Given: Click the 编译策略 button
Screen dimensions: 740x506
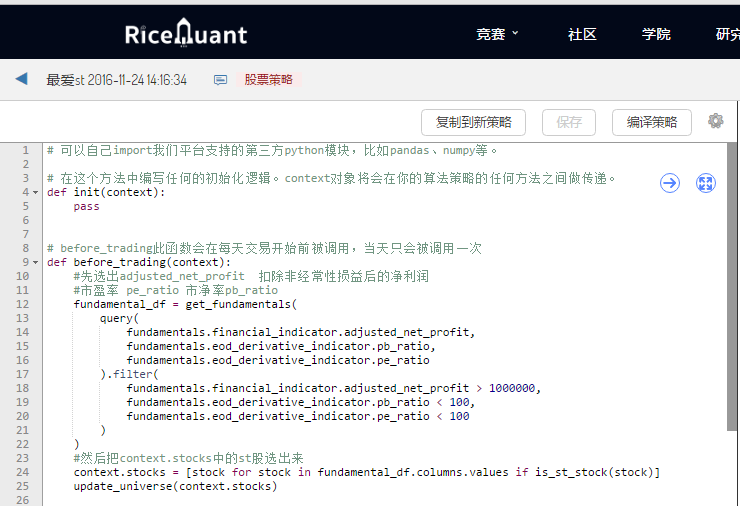Looking at the screenshot, I should coord(652,122).
